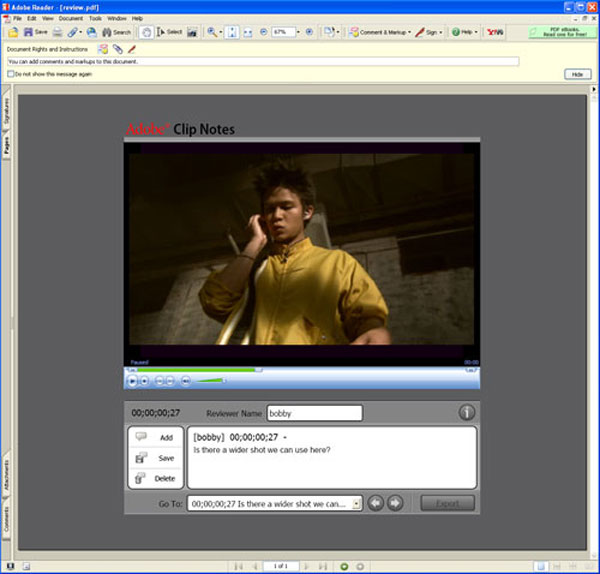Open the Tools menu
Viewport: 600px width, 574px height.
[x=95, y=18]
